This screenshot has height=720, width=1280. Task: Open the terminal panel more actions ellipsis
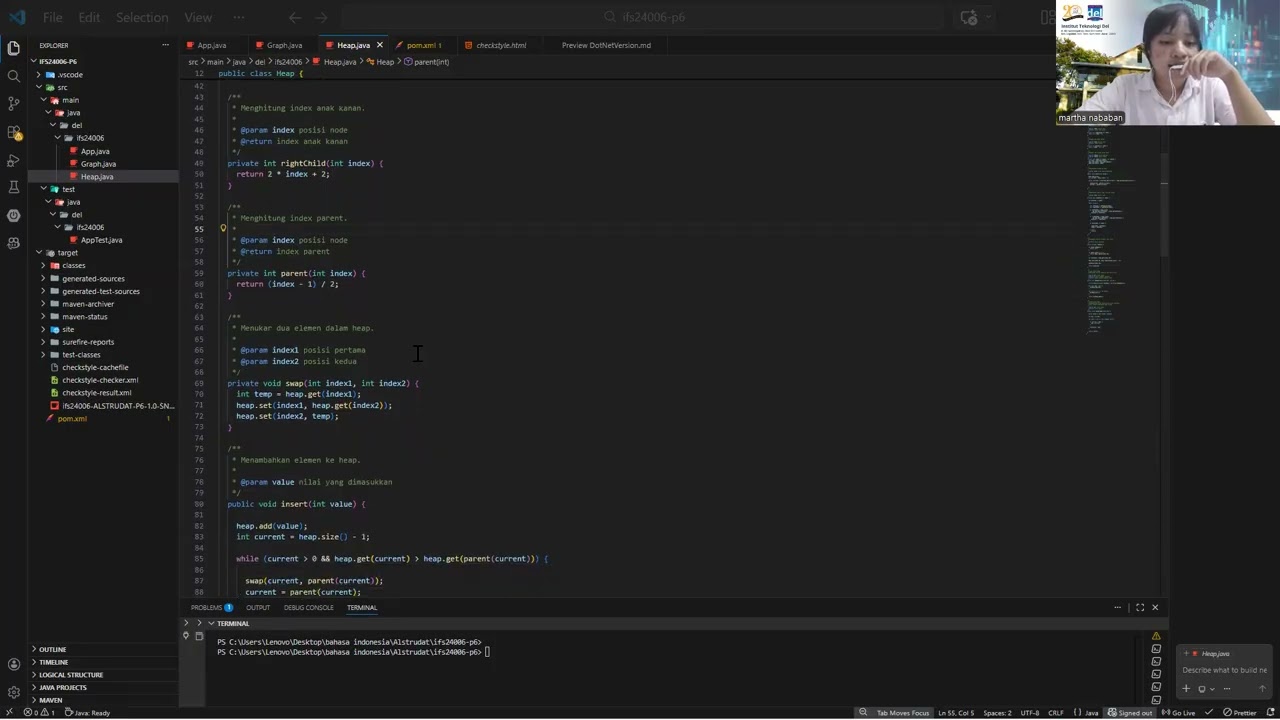(1118, 607)
